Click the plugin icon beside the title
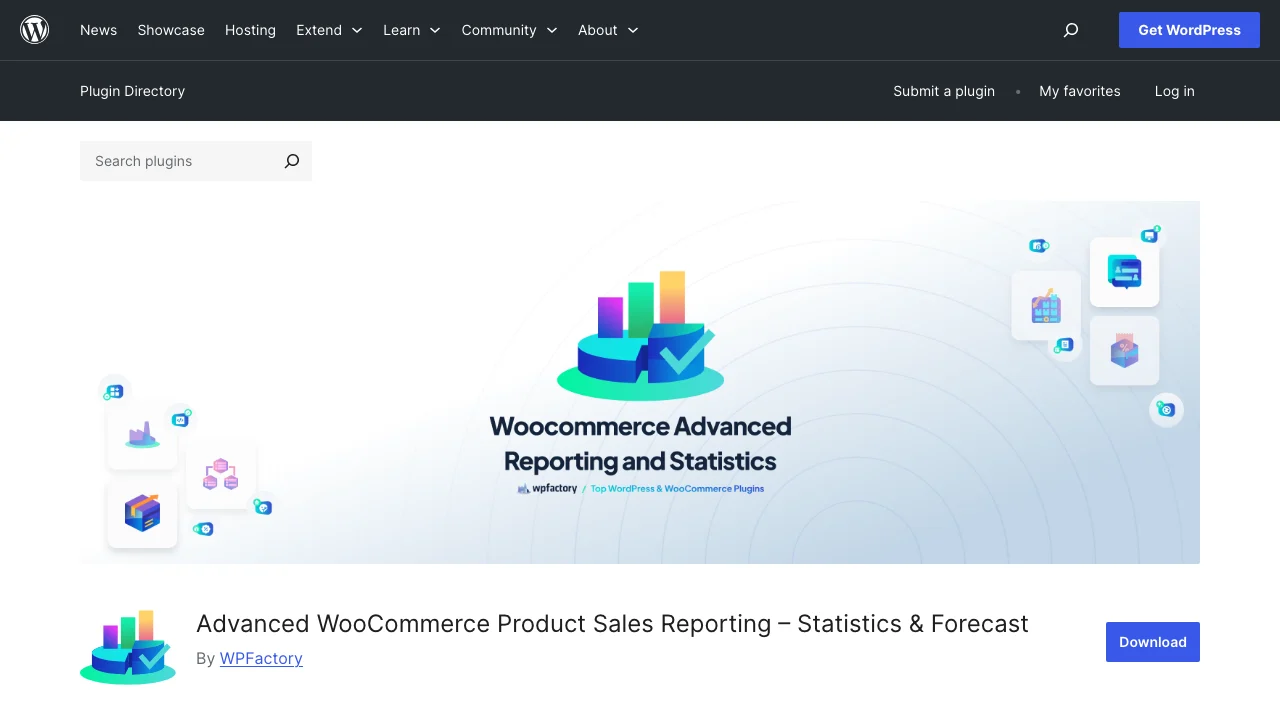This screenshot has width=1280, height=720. [x=128, y=647]
